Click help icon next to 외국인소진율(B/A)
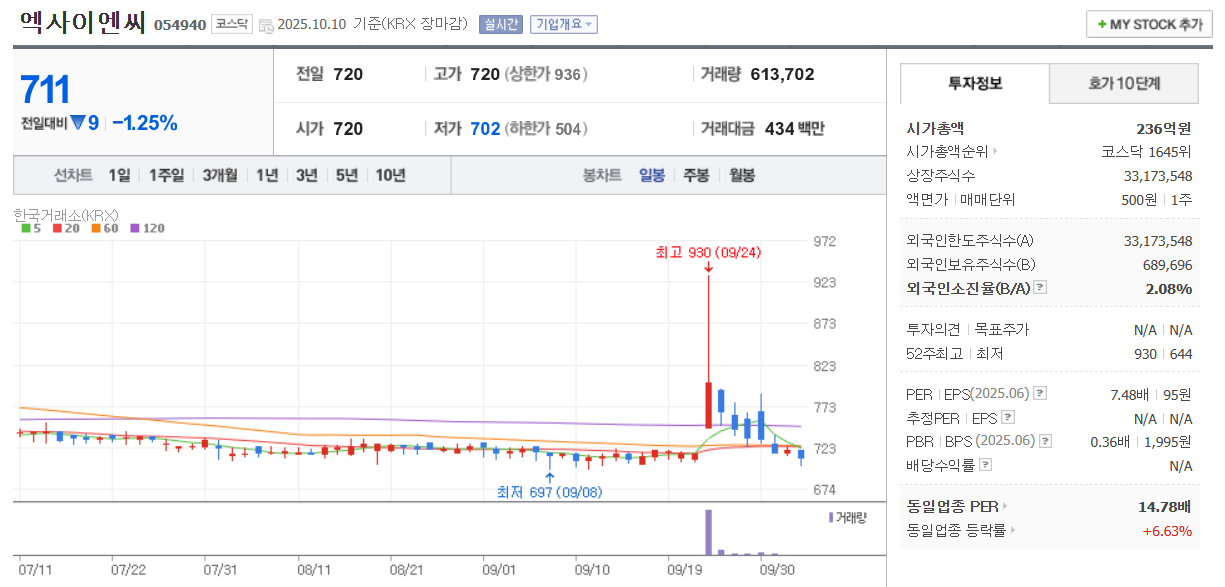This screenshot has height=587, width=1225. (x=1040, y=288)
